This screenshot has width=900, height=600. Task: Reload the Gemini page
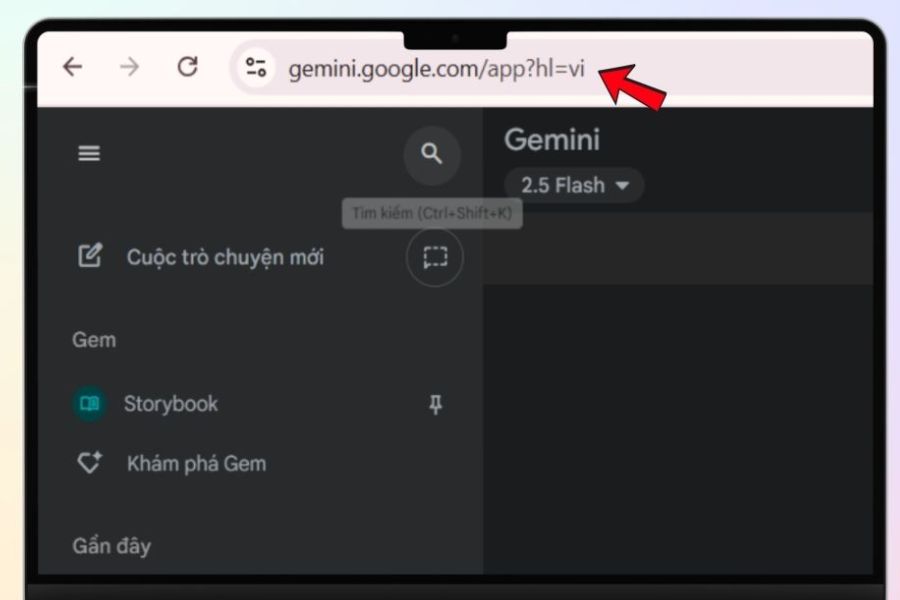[x=187, y=67]
